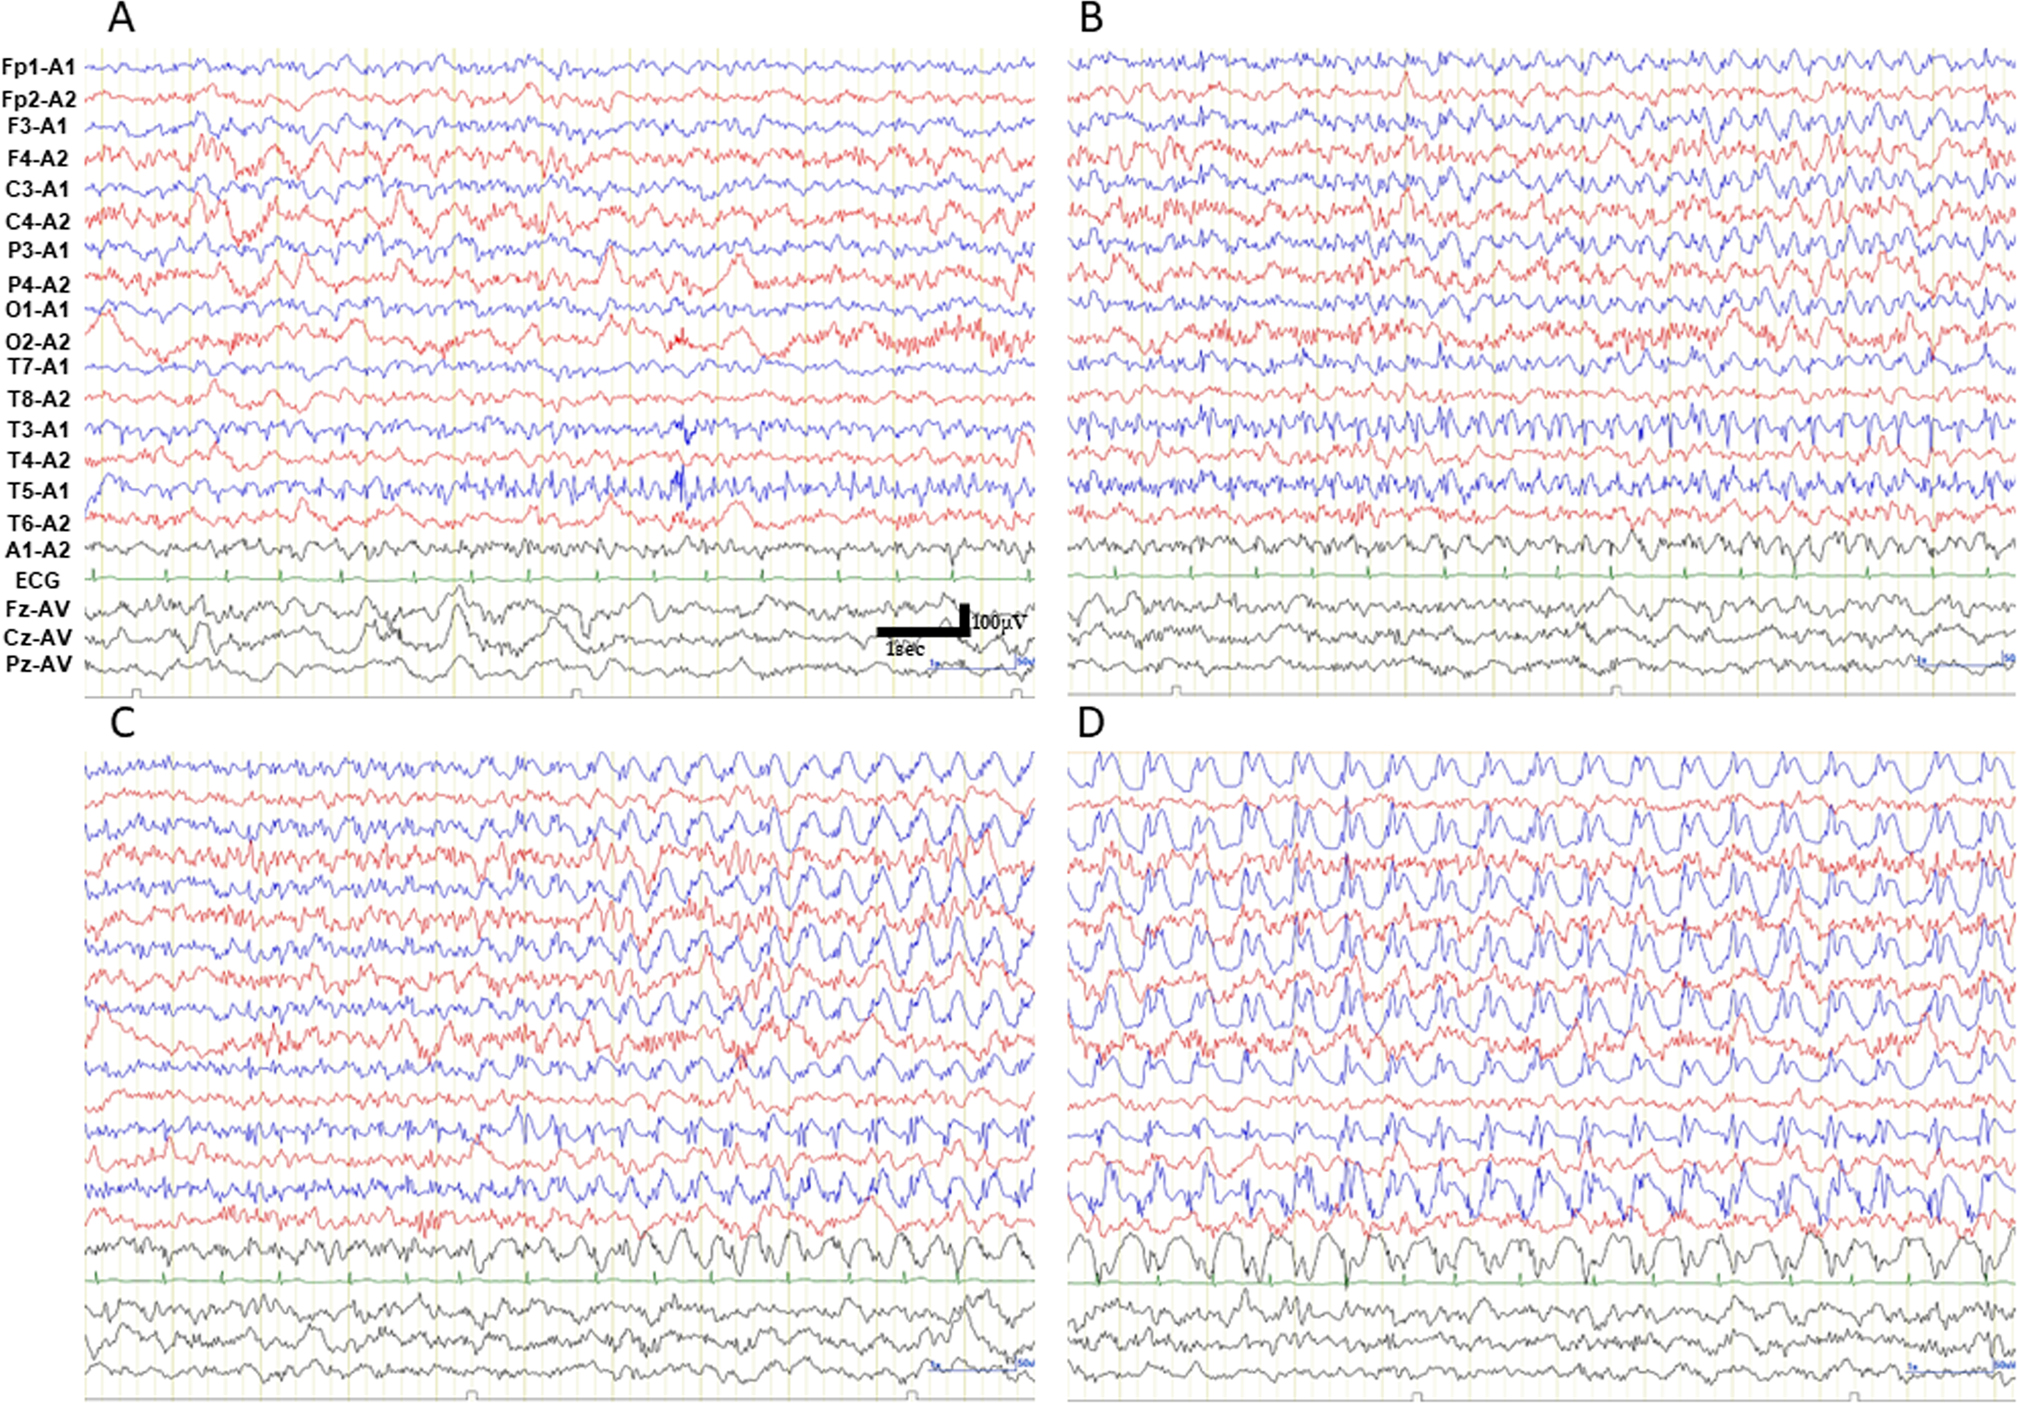2017x1403 pixels.
Task: Click the panel C letter heading
Action: coord(122,722)
